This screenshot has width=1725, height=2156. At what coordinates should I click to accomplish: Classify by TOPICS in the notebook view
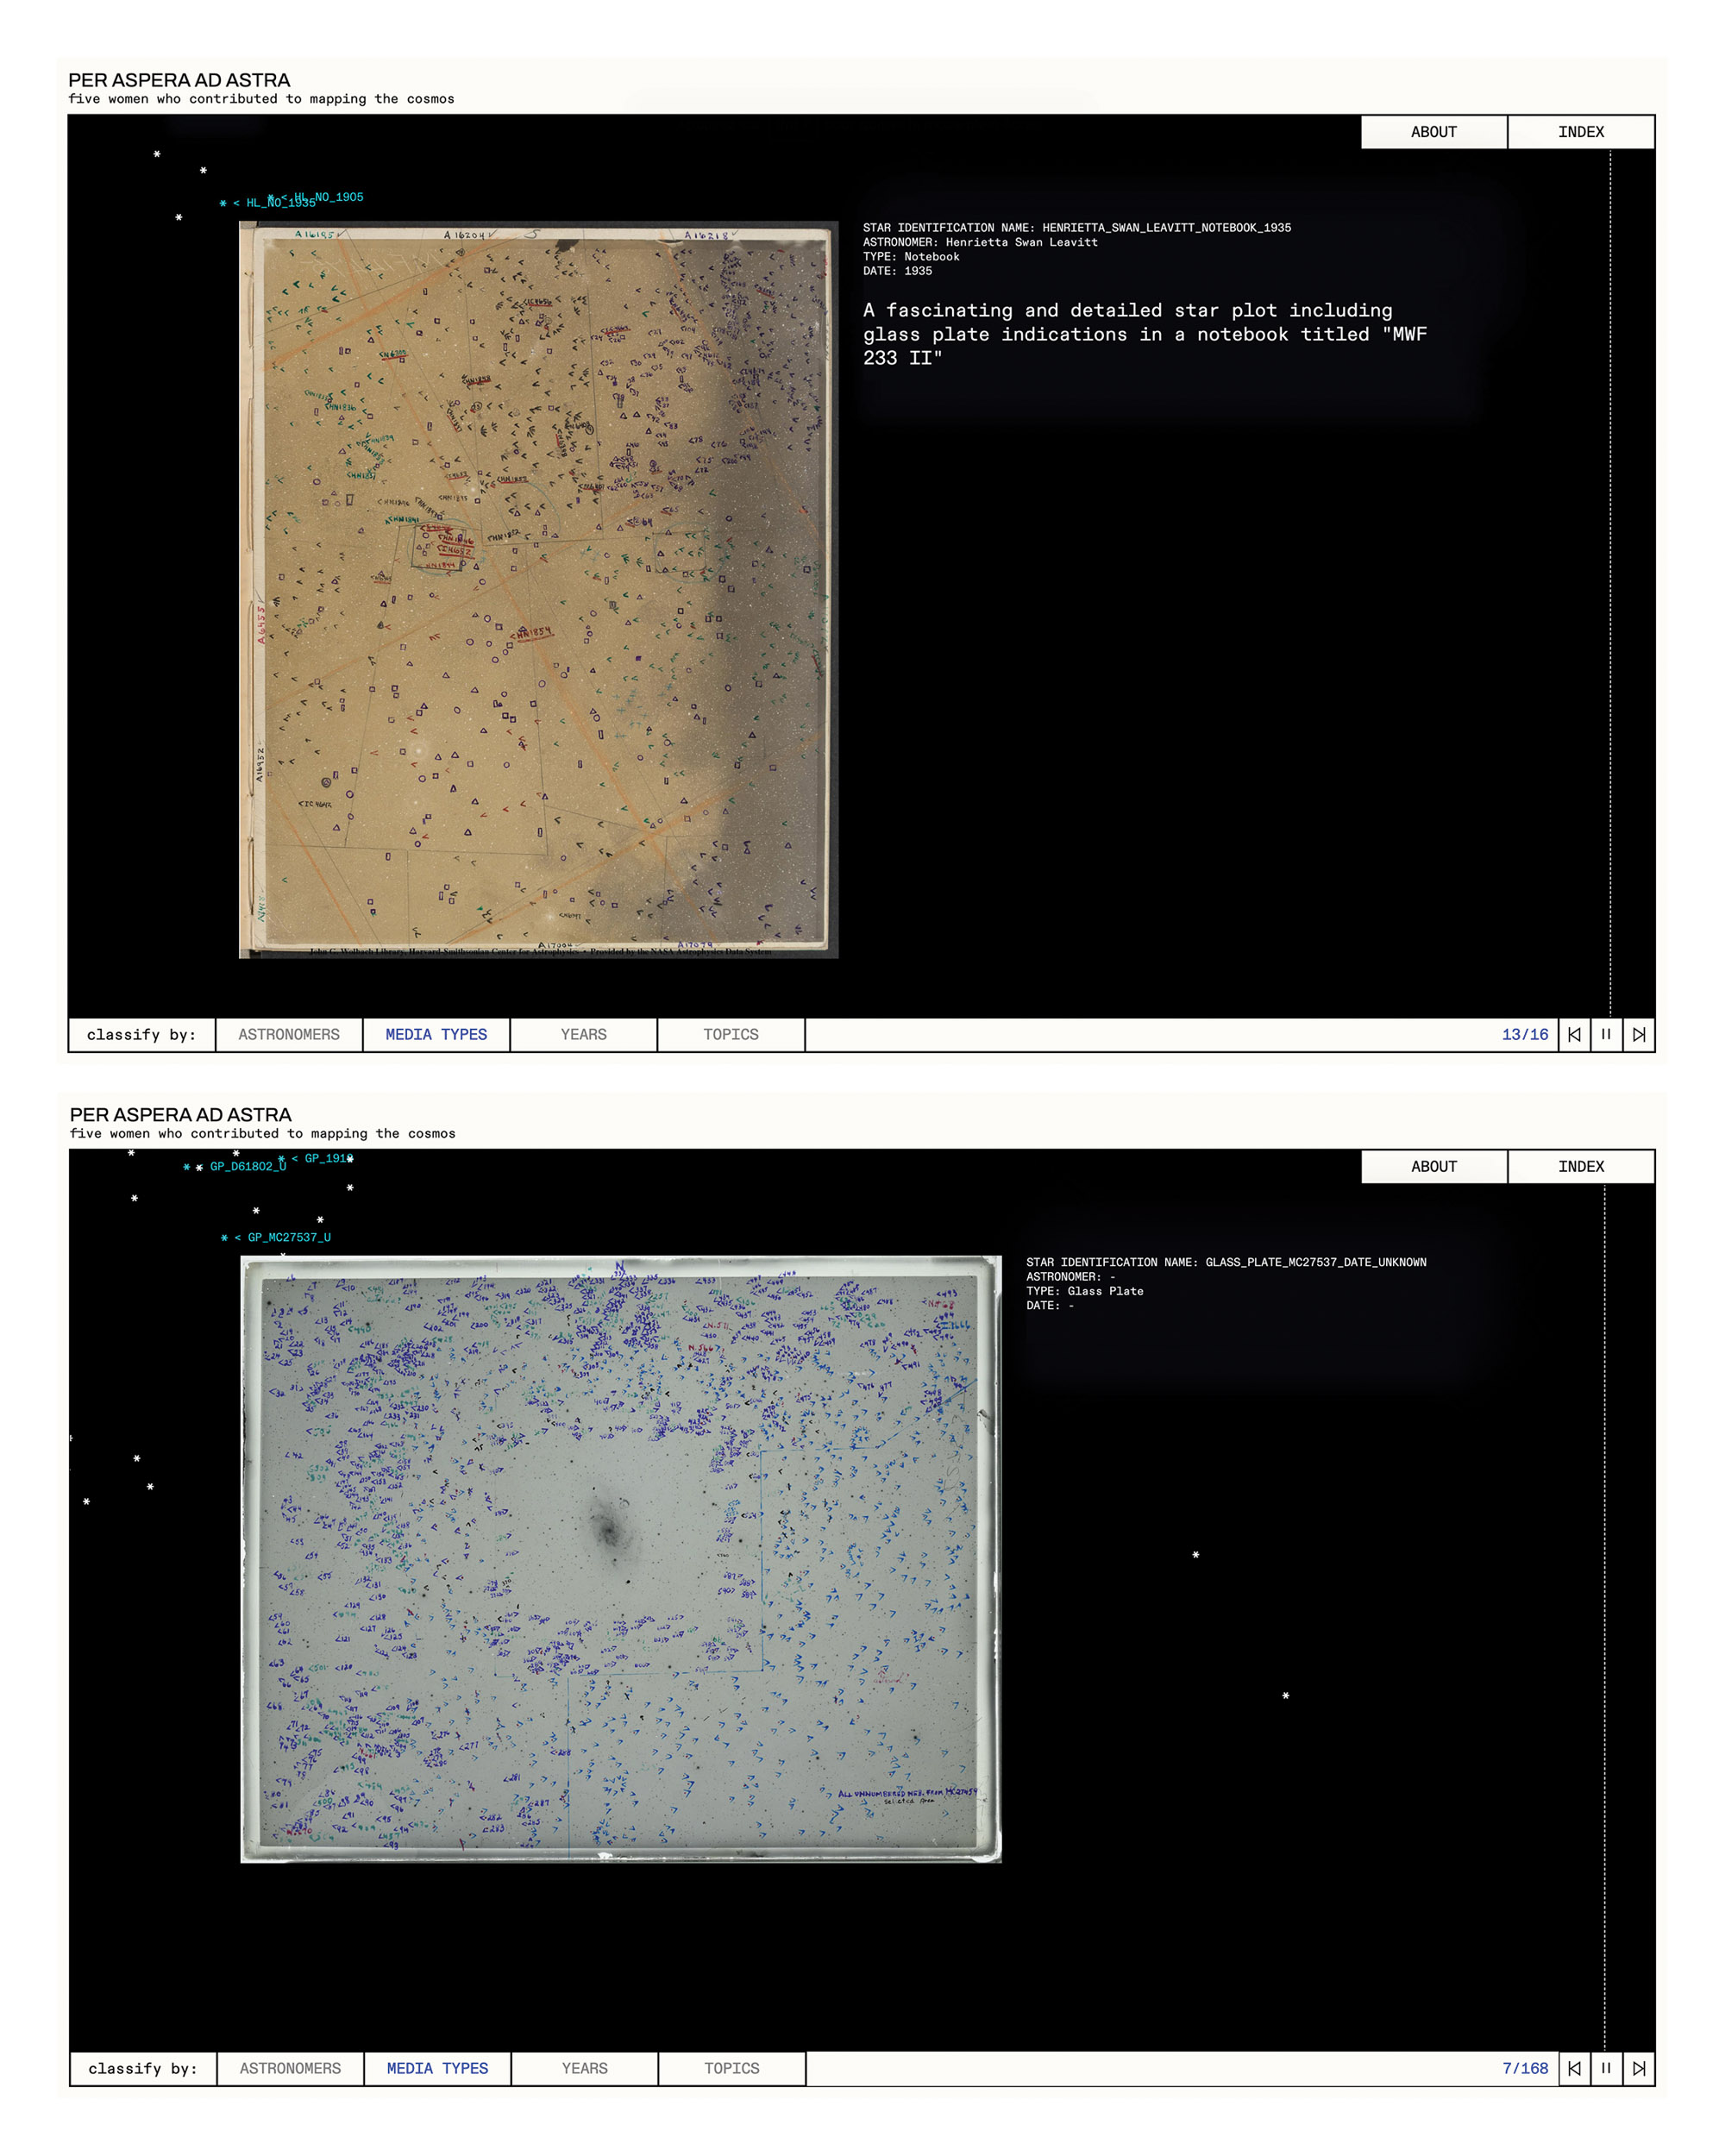(x=730, y=1034)
